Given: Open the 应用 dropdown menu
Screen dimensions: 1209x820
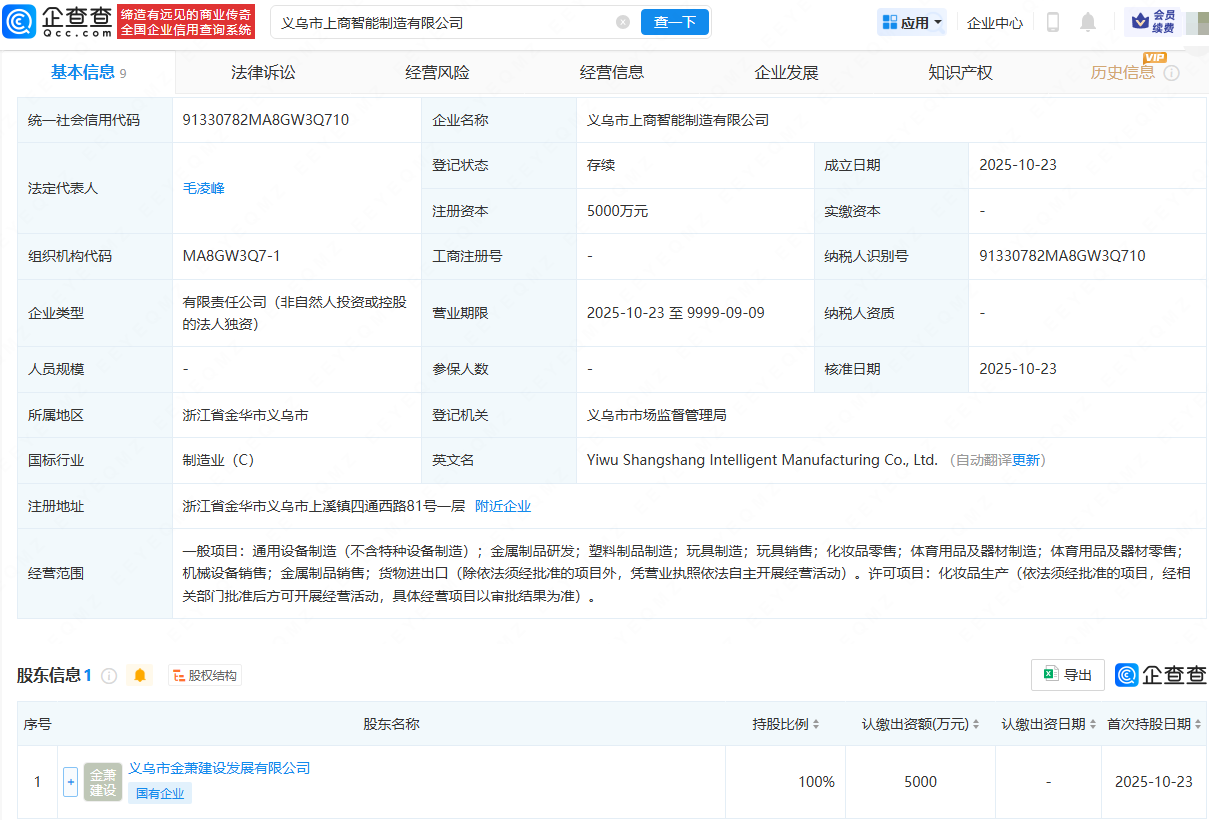Looking at the screenshot, I should pyautogui.click(x=911, y=22).
